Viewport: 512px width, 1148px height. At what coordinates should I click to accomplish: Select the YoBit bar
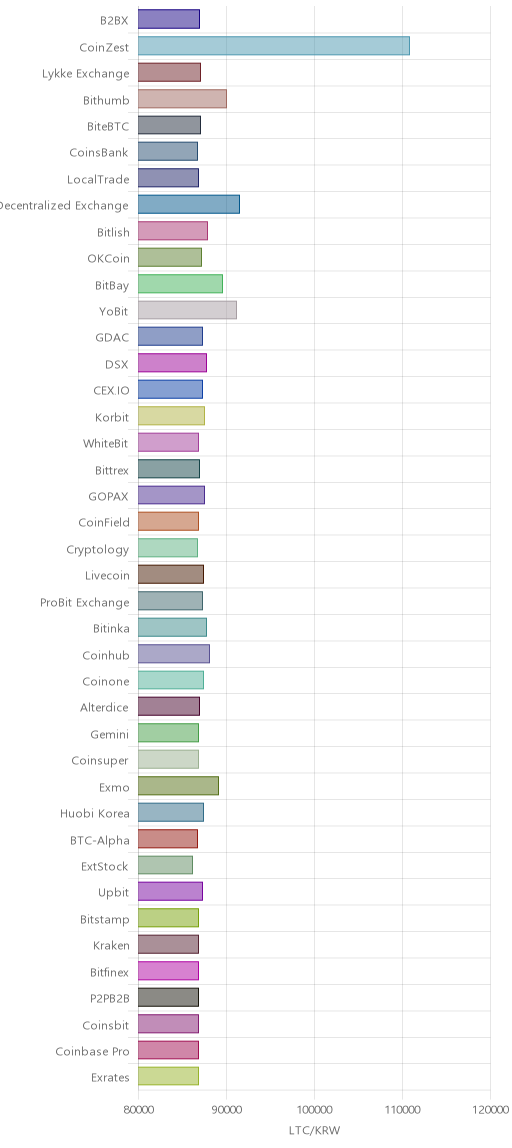(x=188, y=310)
